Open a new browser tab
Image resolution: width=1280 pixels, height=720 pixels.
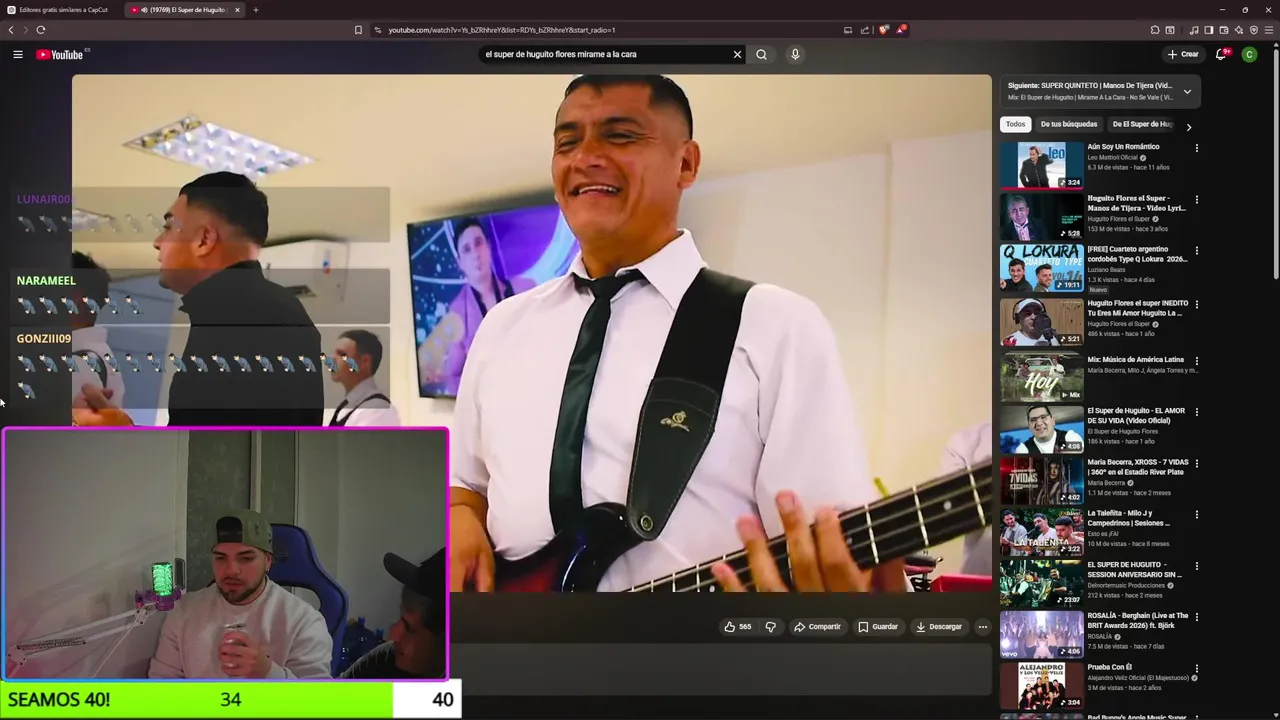255,10
